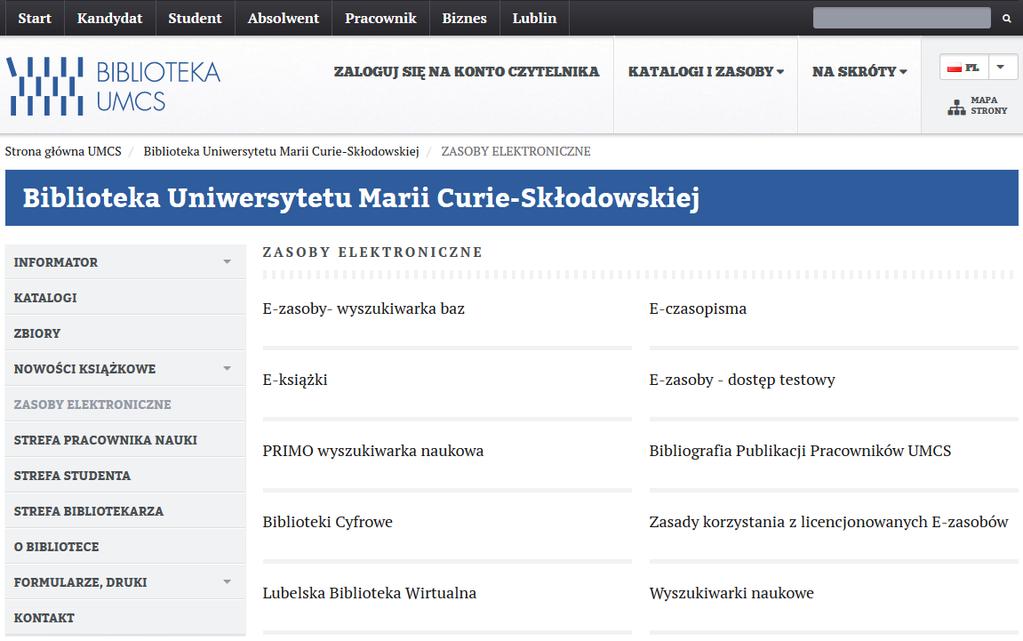
Task: Select Strefa studenta in the sidebar
Action: click(x=125, y=475)
